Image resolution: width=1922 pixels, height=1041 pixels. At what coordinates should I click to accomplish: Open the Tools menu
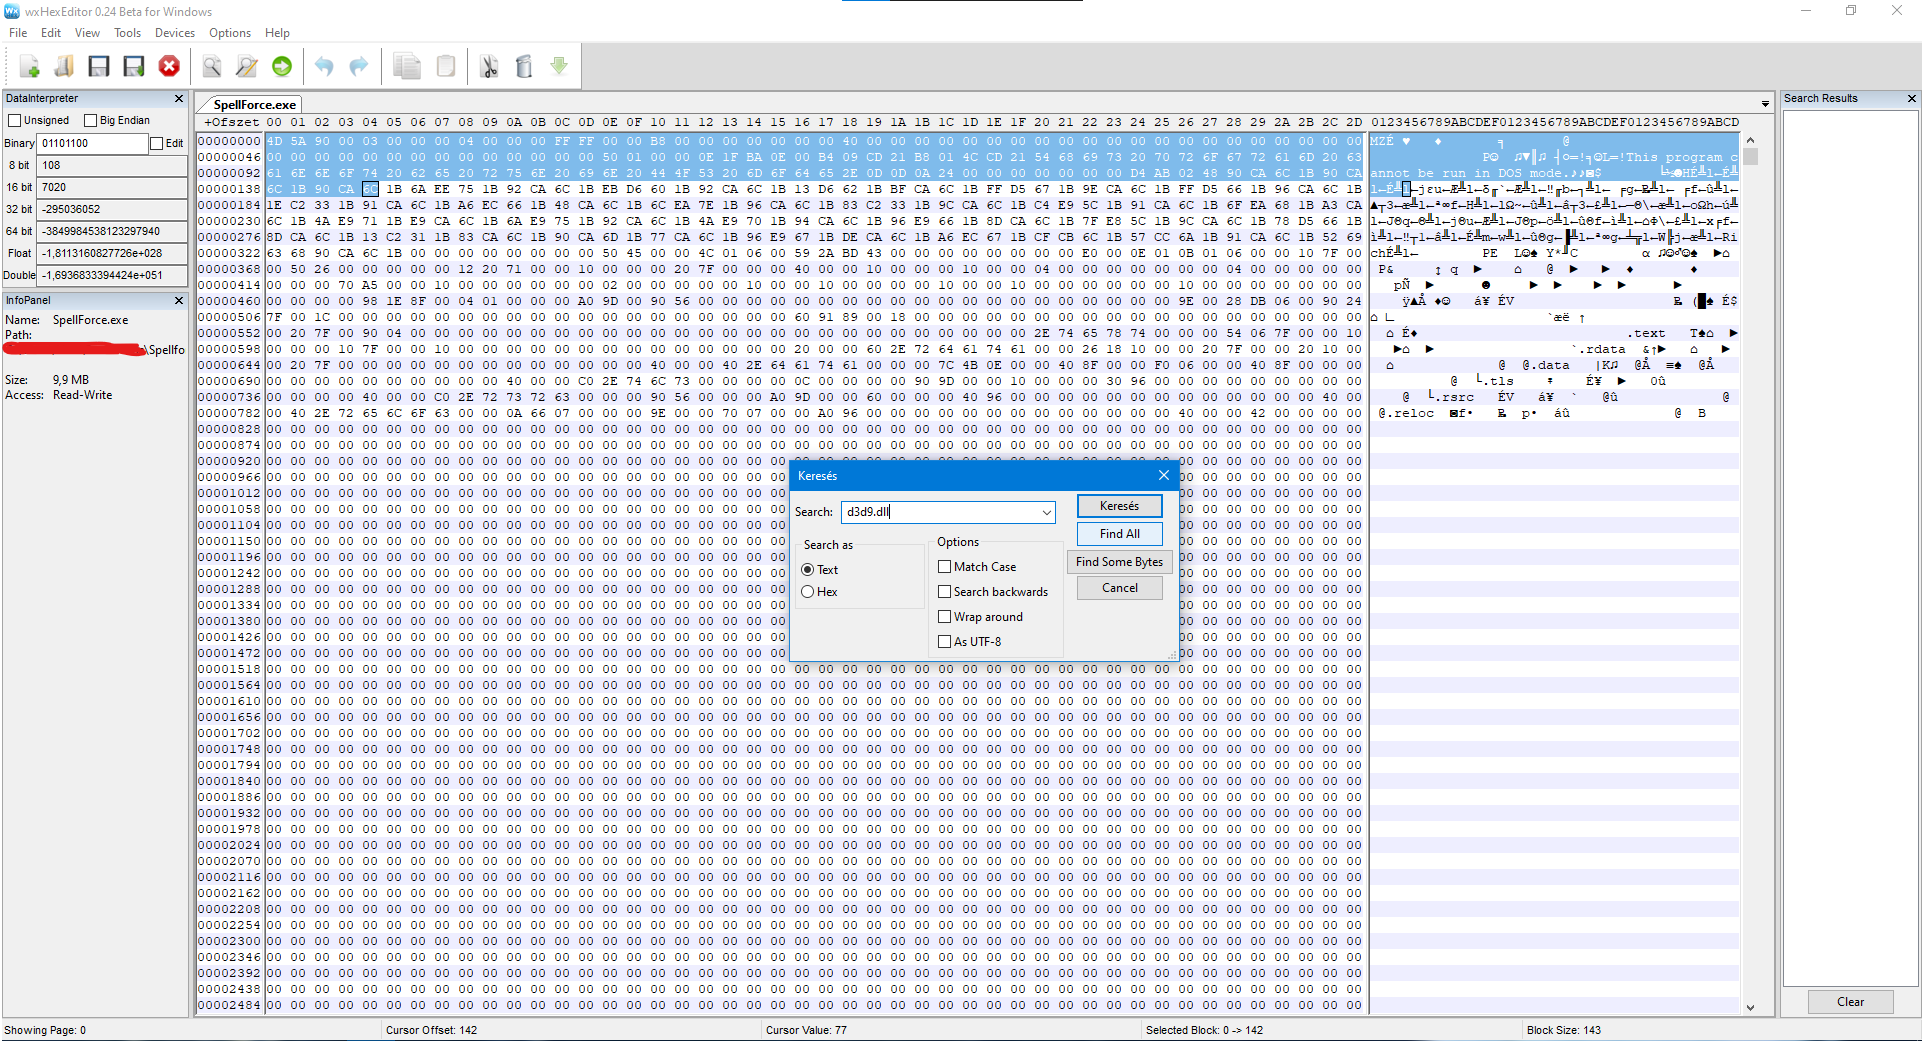[x=127, y=33]
